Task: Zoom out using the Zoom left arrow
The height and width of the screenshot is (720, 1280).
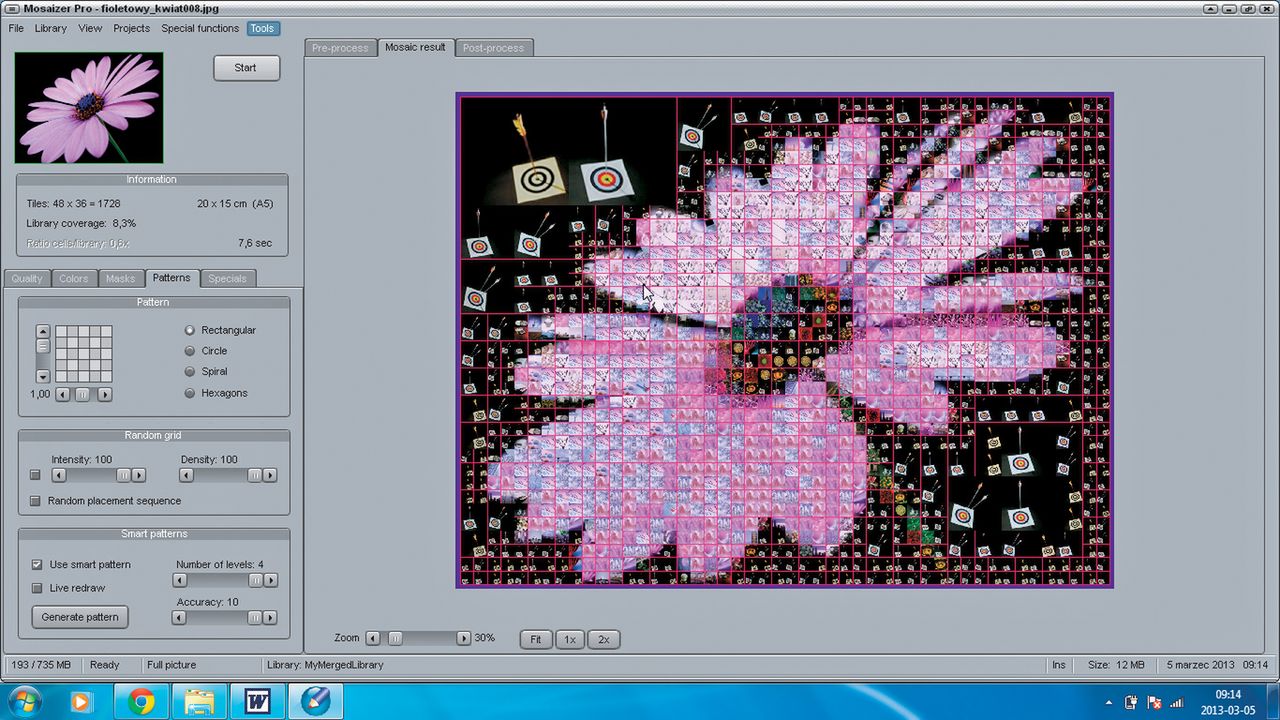Action: click(x=373, y=638)
